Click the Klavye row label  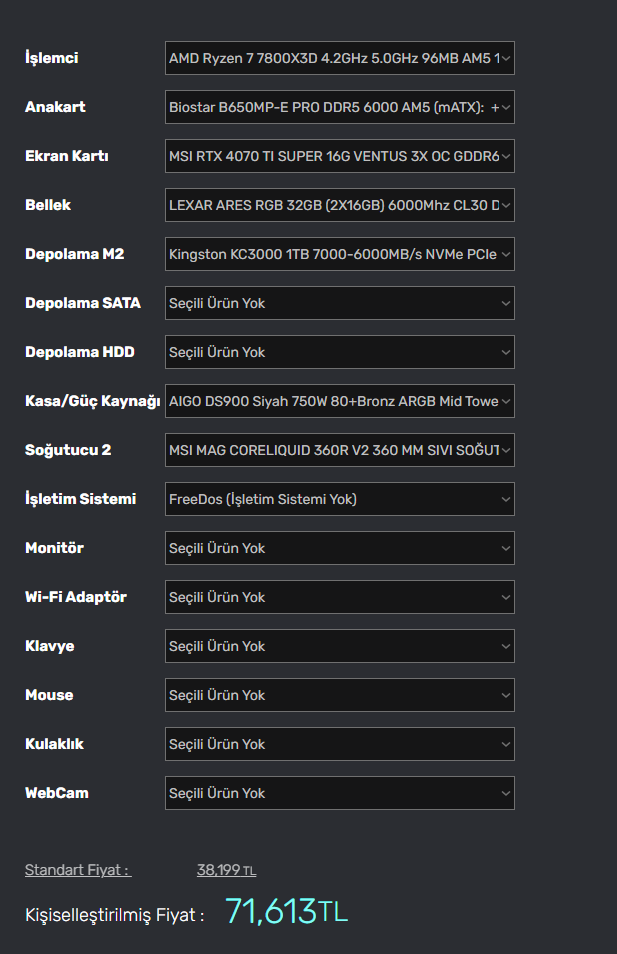(50, 646)
